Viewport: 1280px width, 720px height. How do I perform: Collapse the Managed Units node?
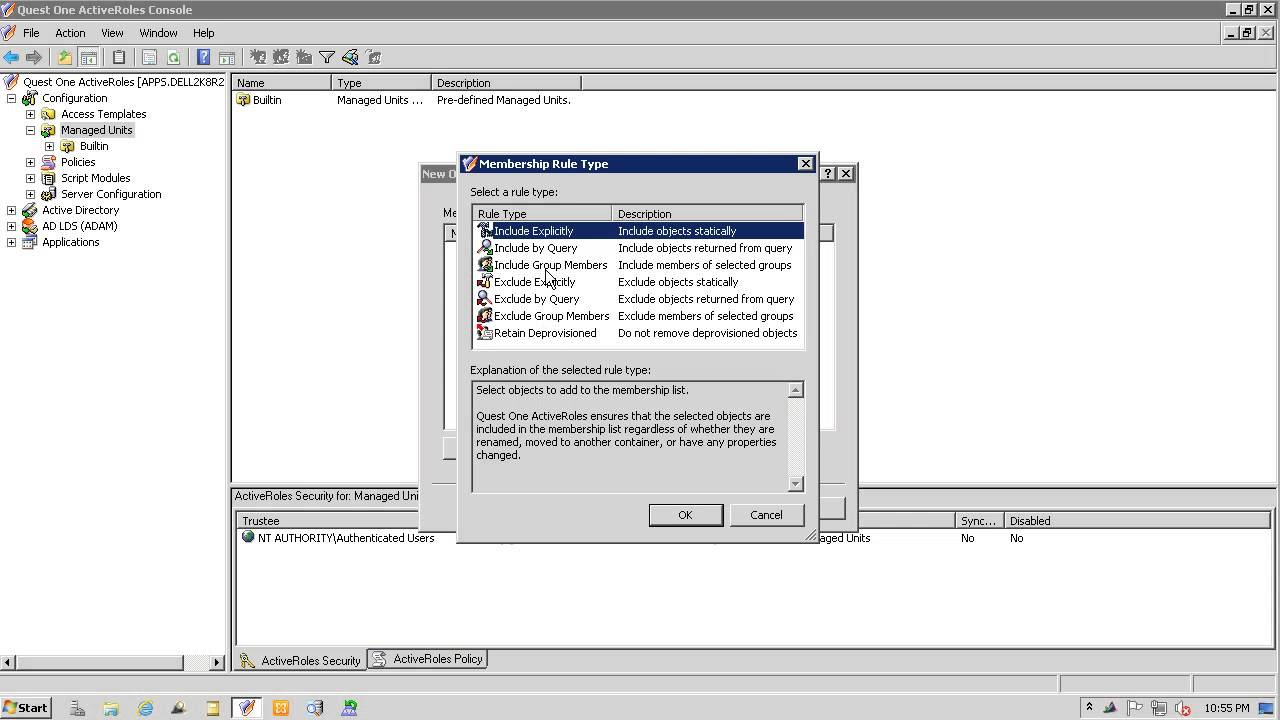coord(30,130)
